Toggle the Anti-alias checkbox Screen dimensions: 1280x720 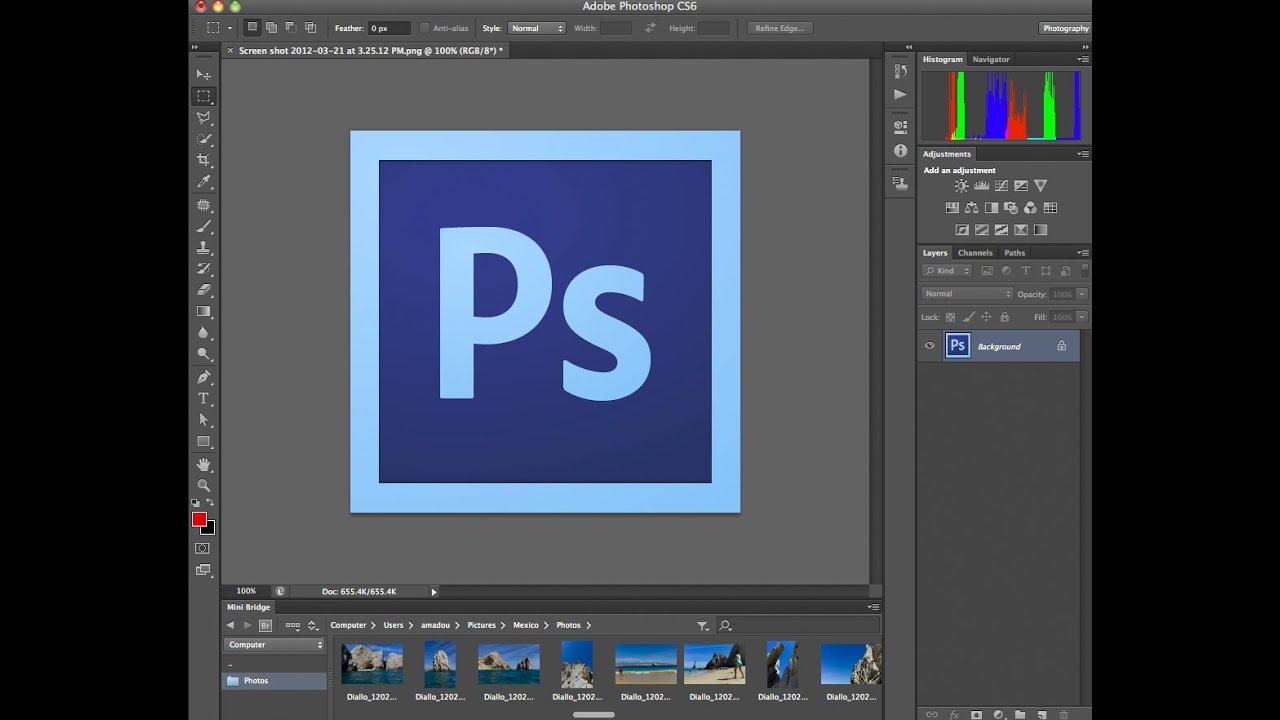tap(424, 28)
